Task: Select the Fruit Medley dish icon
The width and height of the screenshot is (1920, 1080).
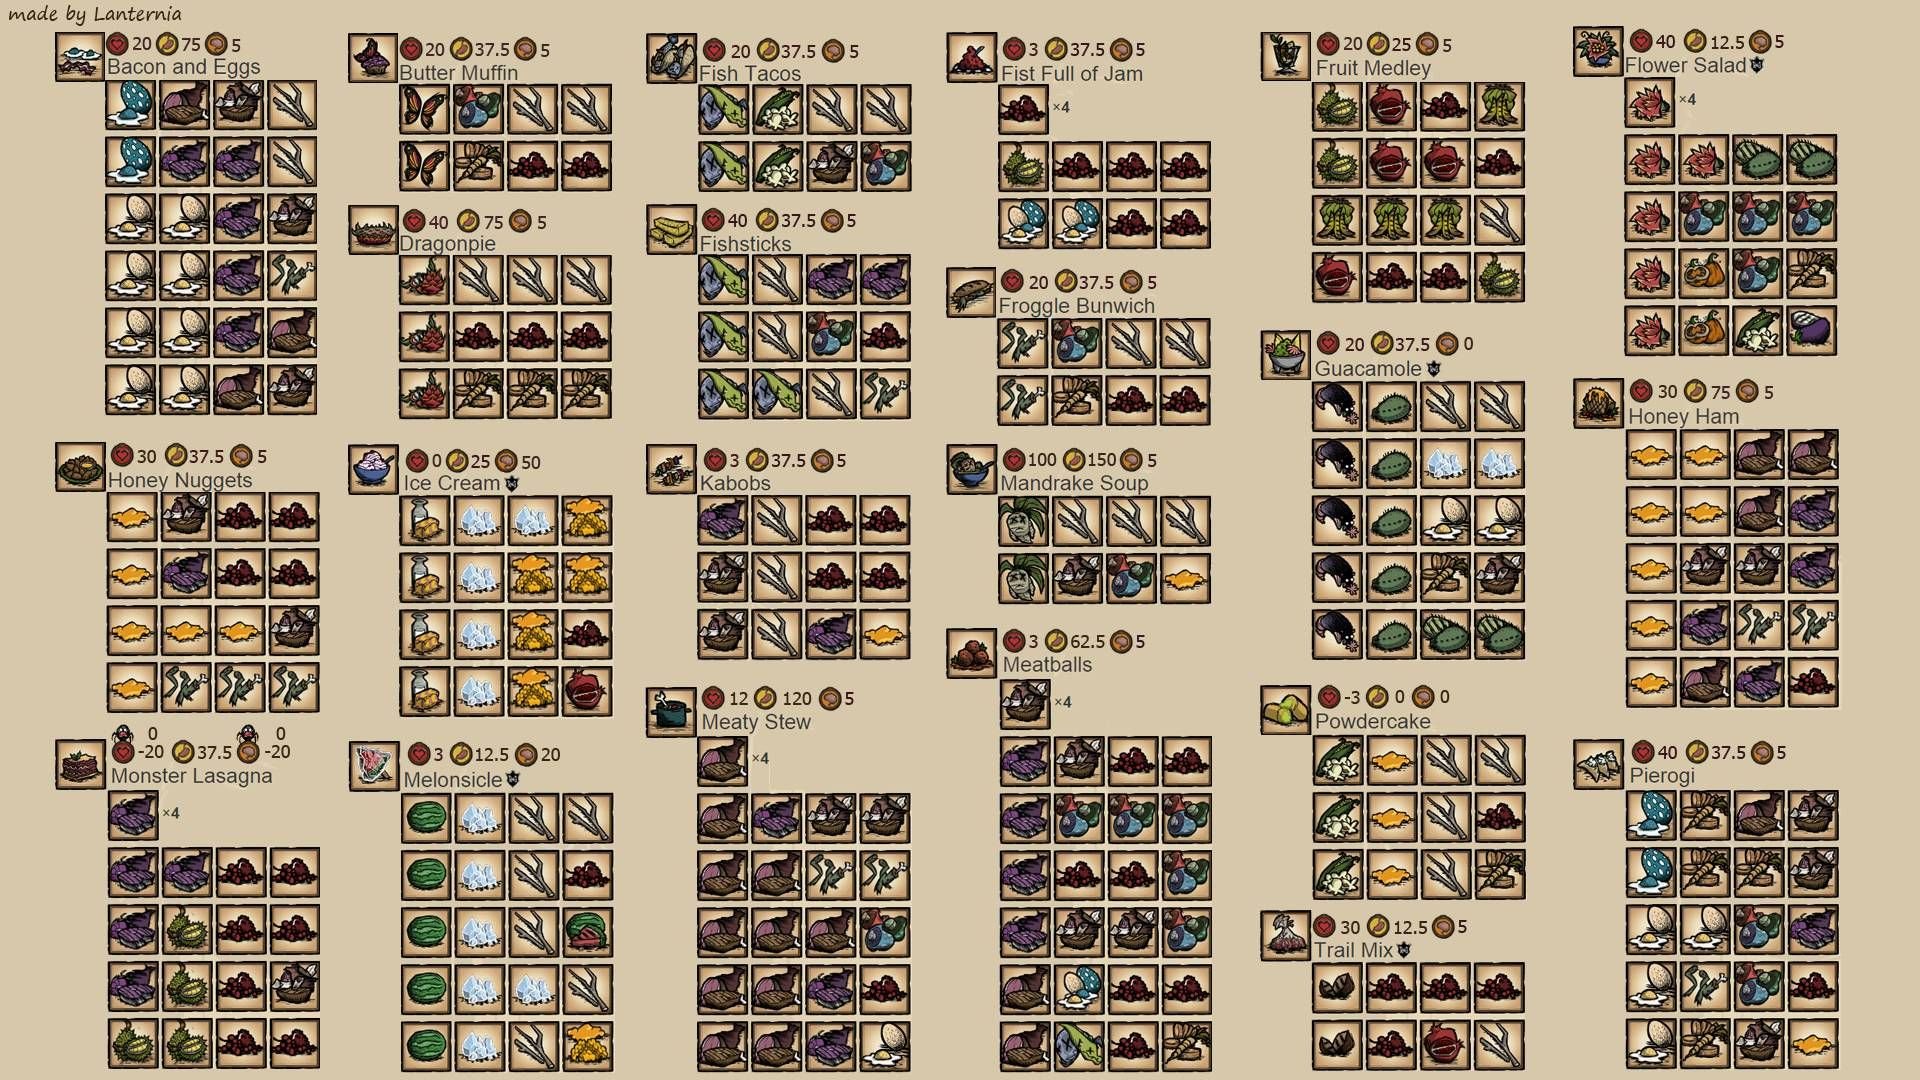Action: click(x=1285, y=56)
